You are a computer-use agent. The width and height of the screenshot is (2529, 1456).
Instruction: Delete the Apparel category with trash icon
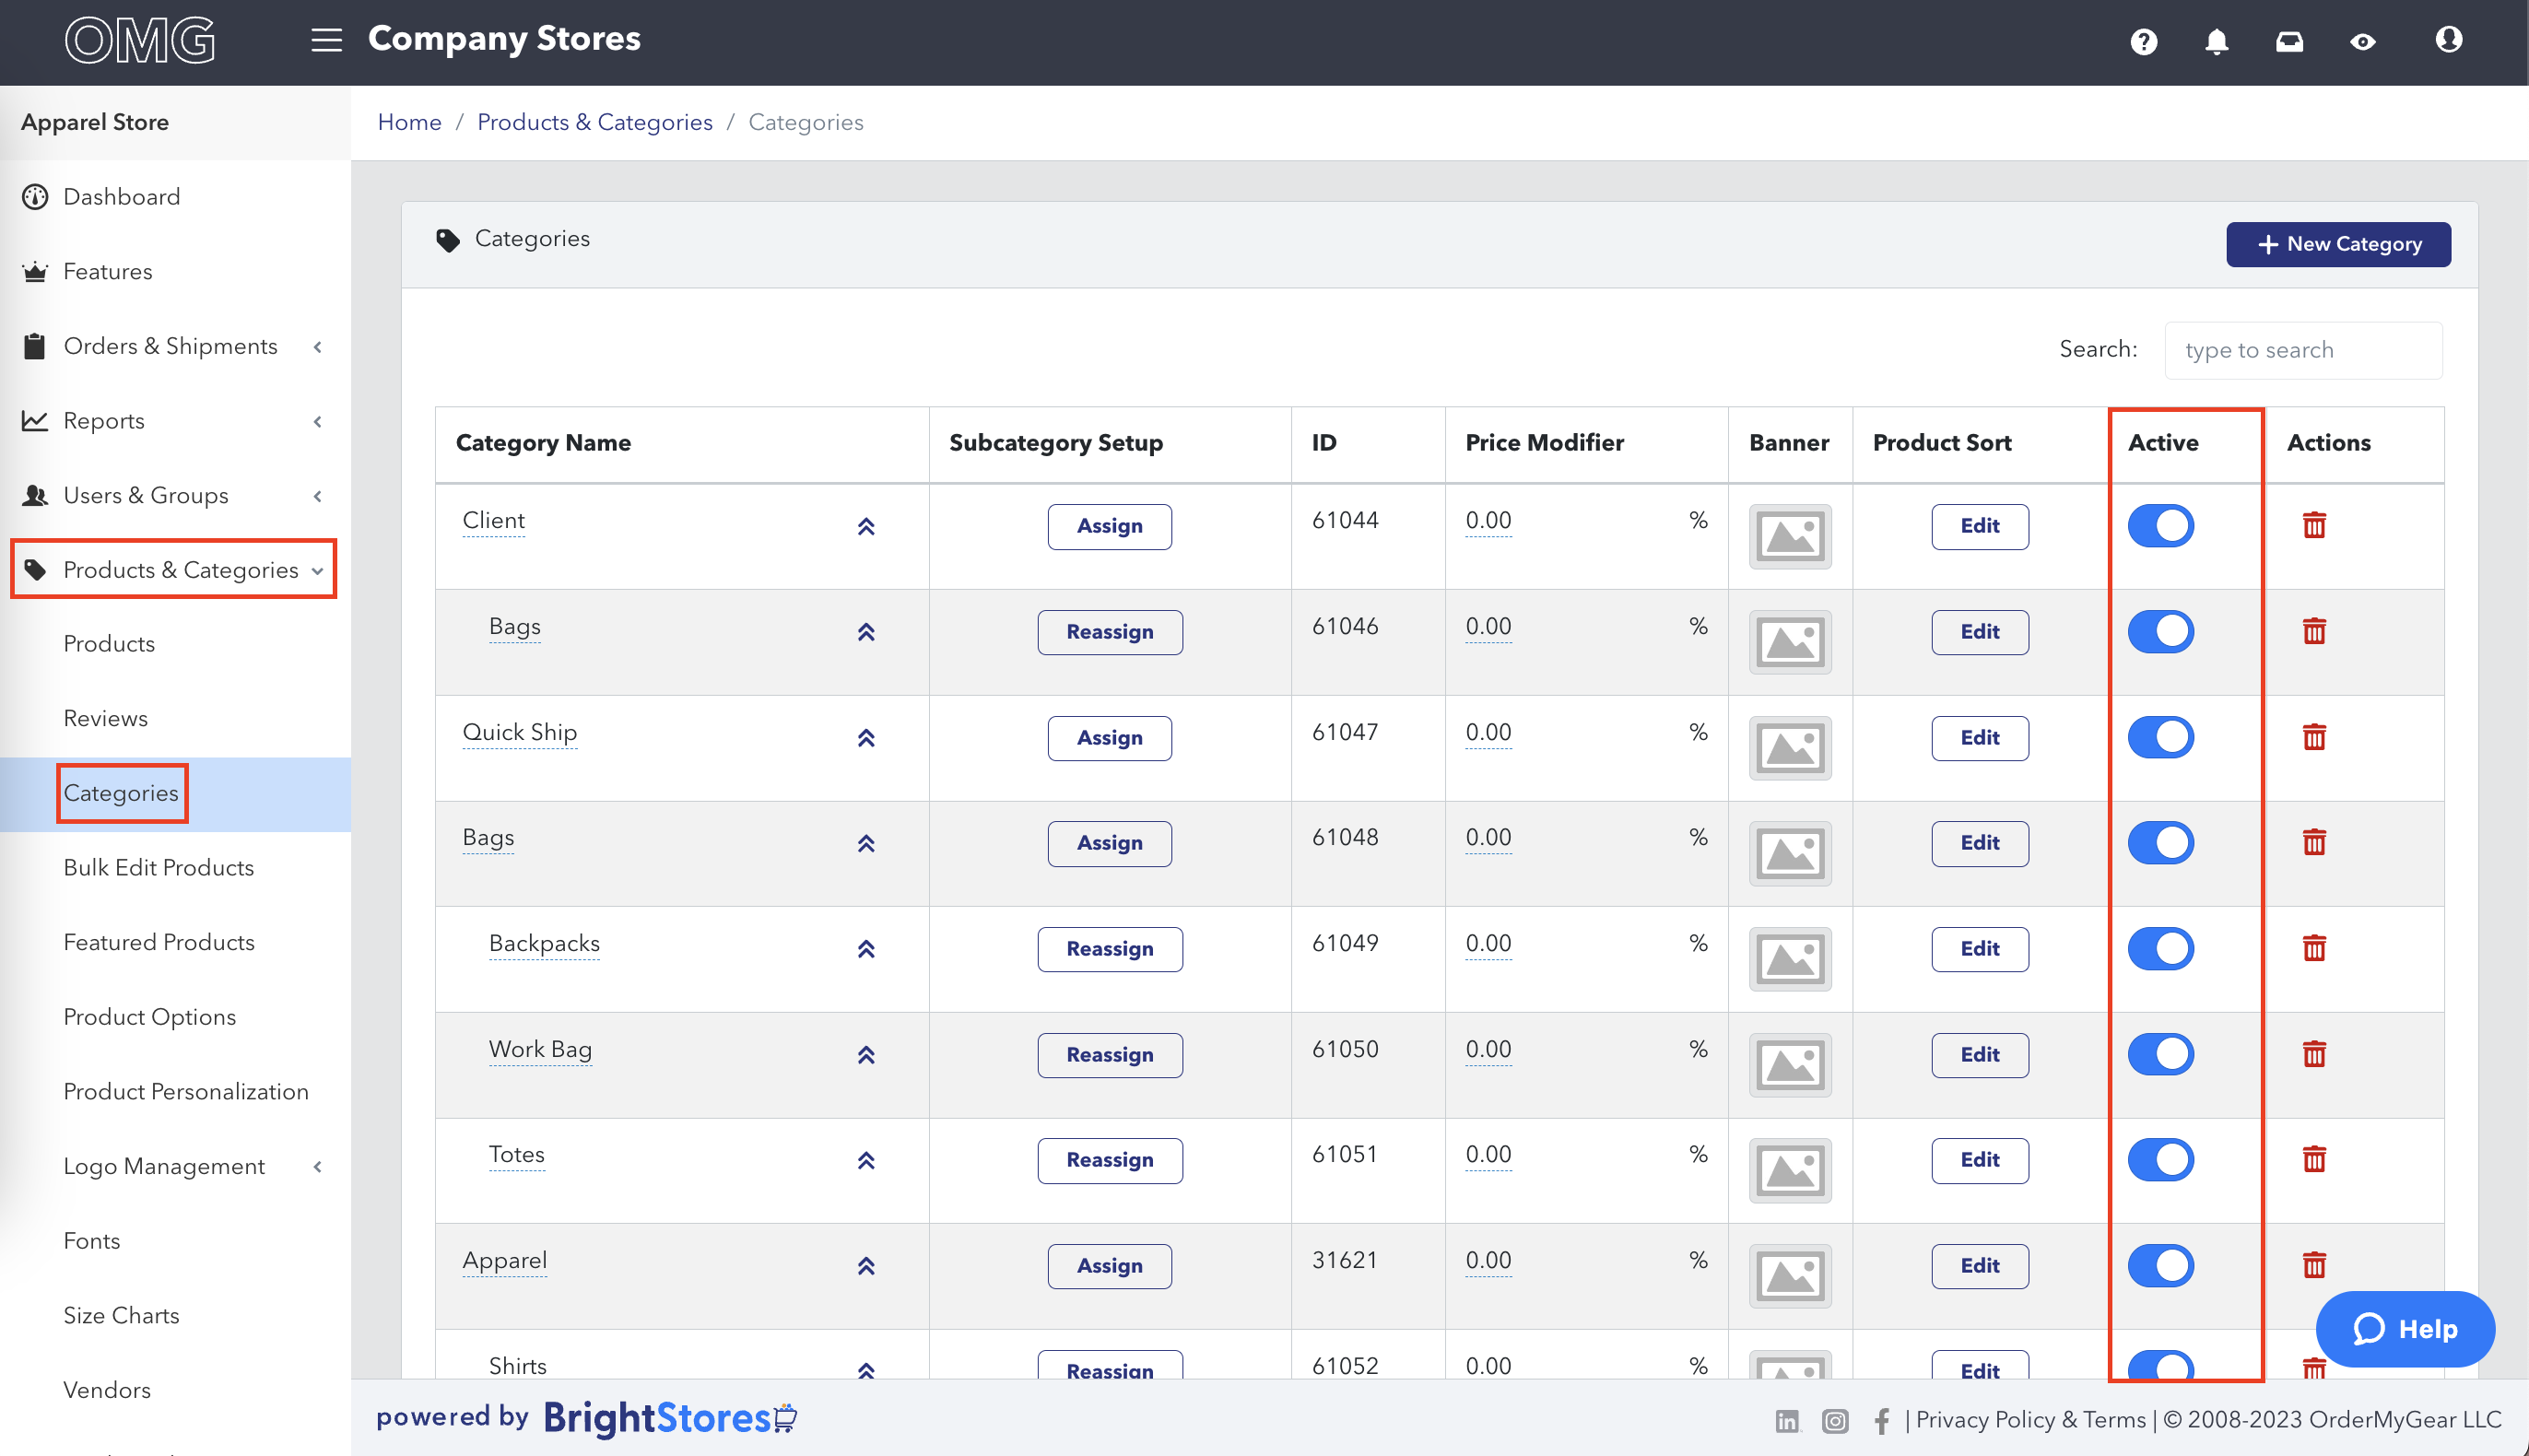(2313, 1265)
